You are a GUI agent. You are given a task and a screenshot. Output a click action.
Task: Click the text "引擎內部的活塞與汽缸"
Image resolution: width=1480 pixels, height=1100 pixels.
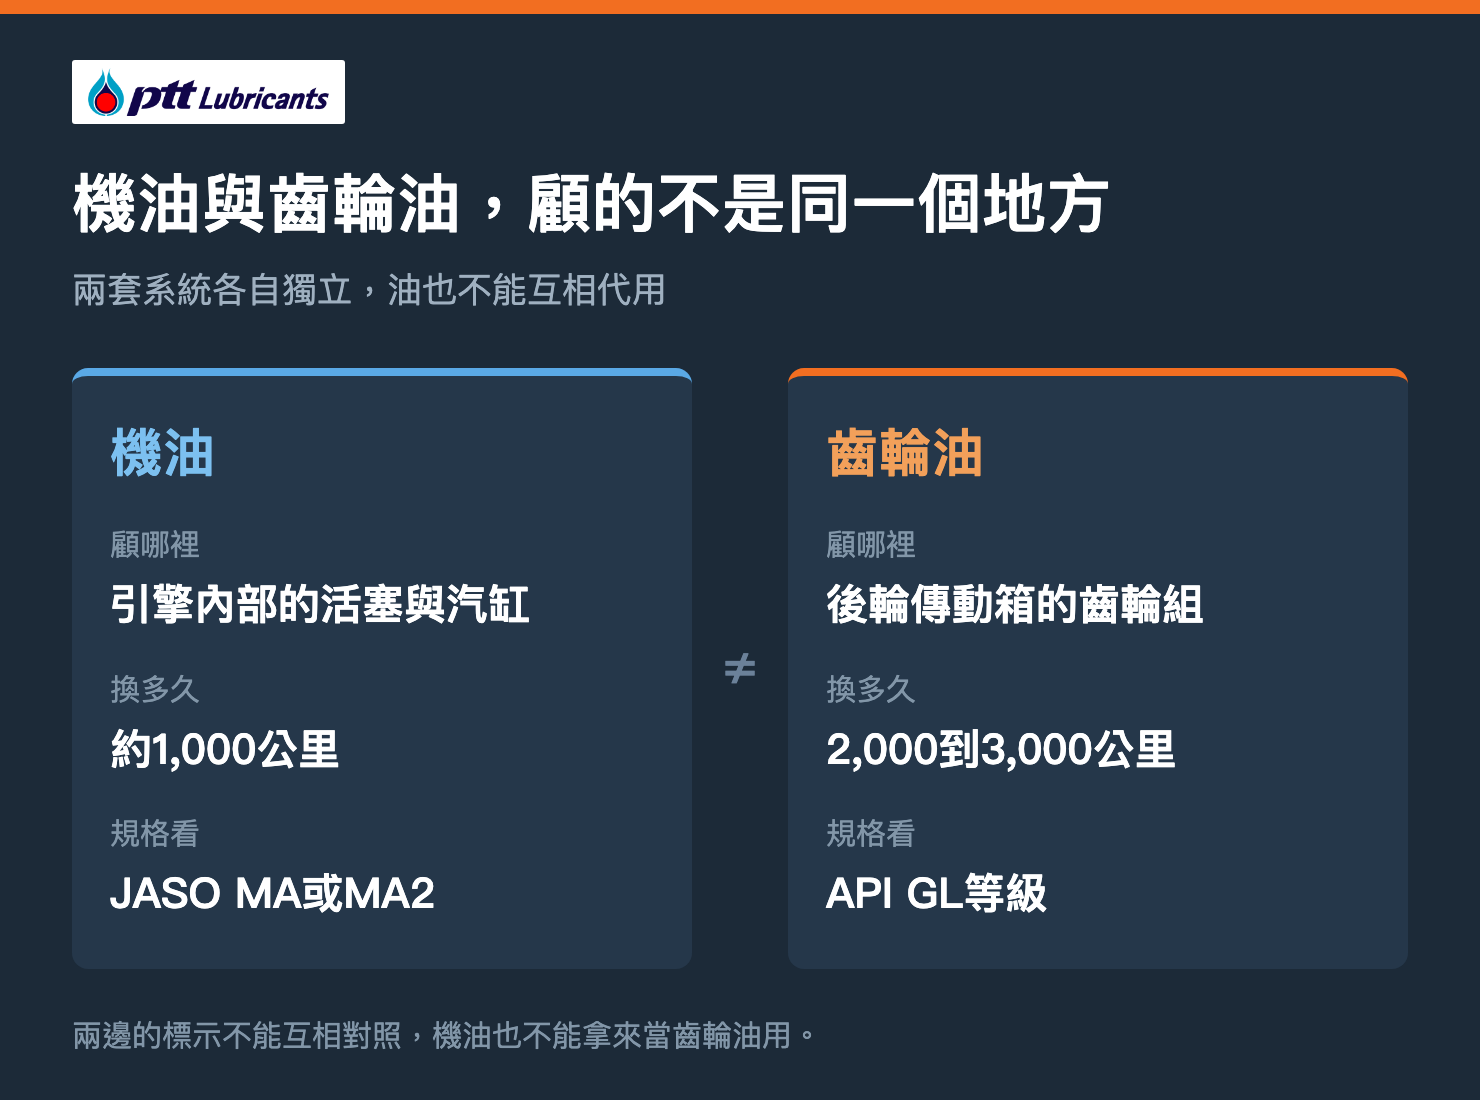(x=320, y=605)
